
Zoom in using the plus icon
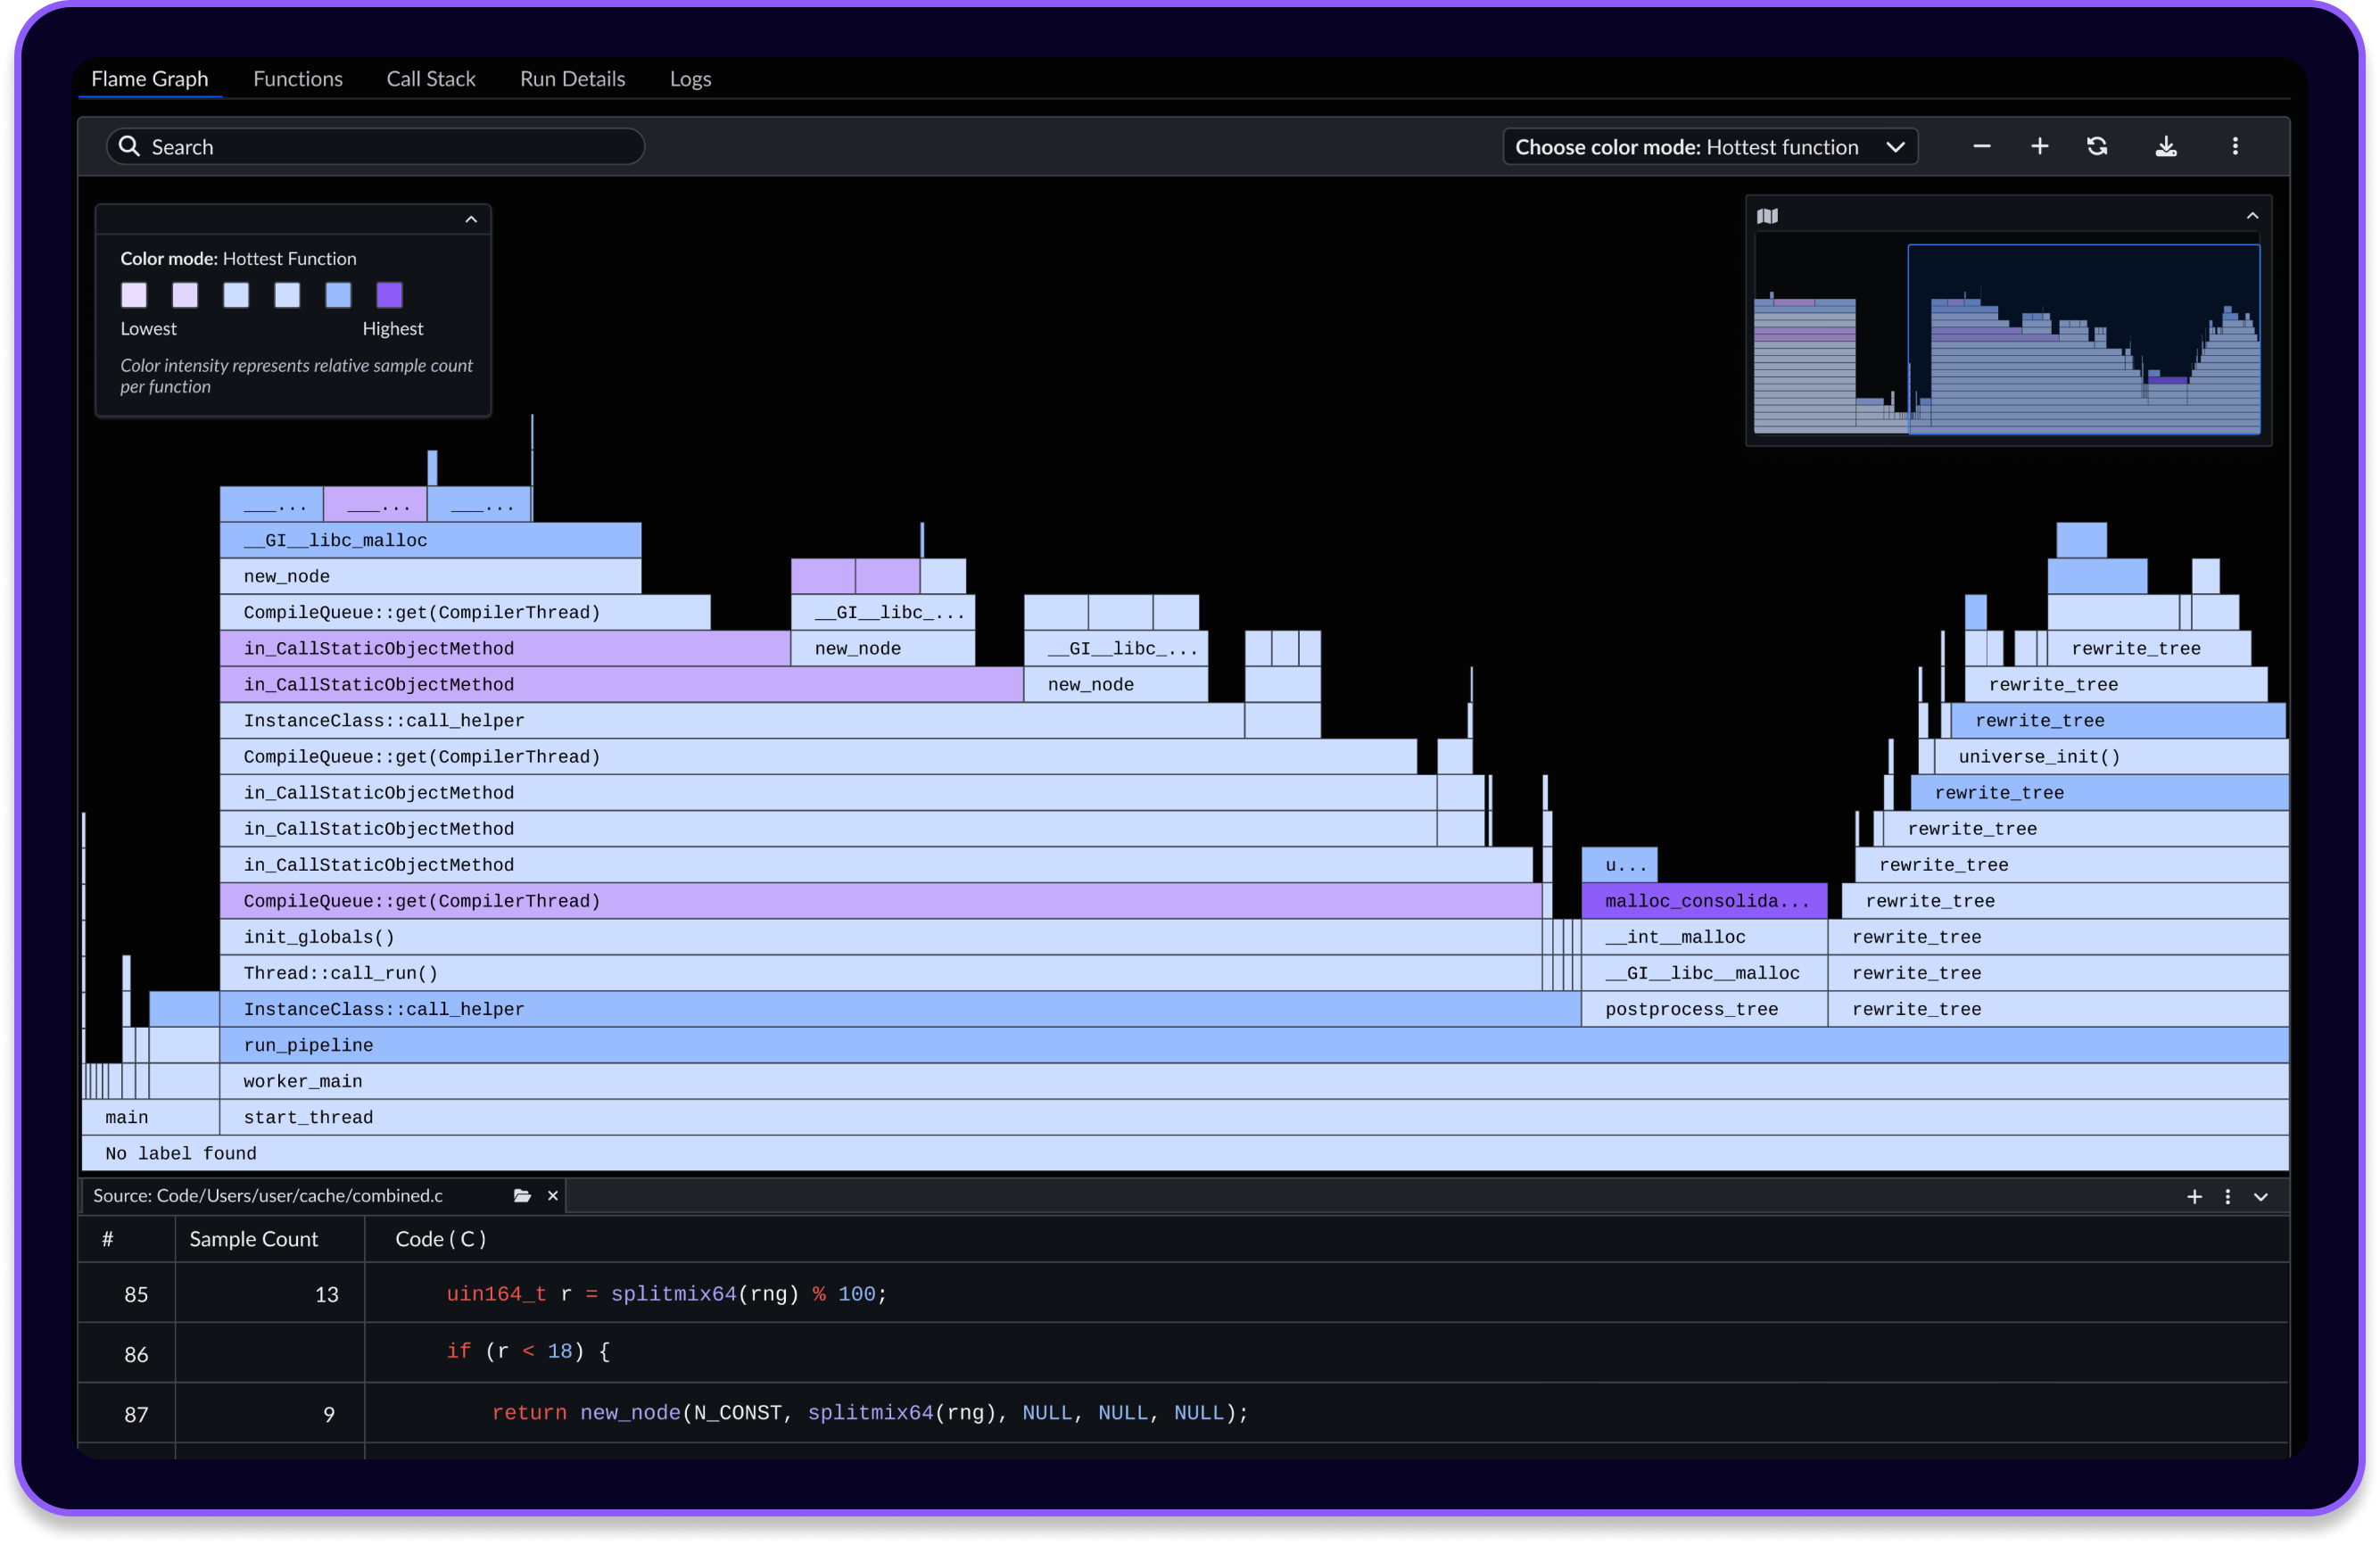pos(2040,146)
